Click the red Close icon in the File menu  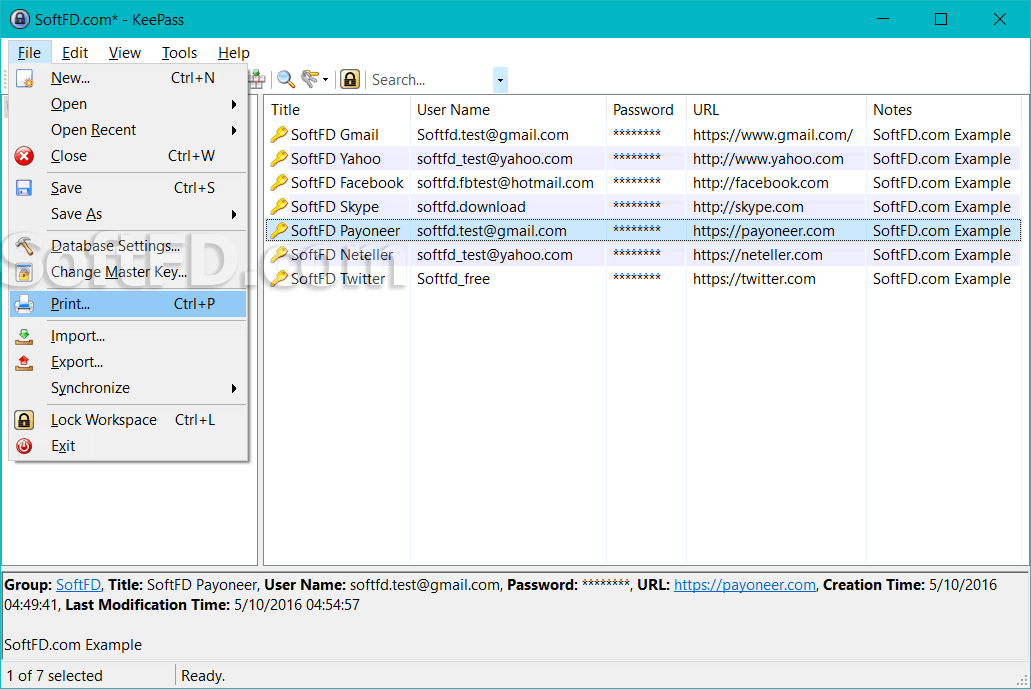tap(24, 156)
